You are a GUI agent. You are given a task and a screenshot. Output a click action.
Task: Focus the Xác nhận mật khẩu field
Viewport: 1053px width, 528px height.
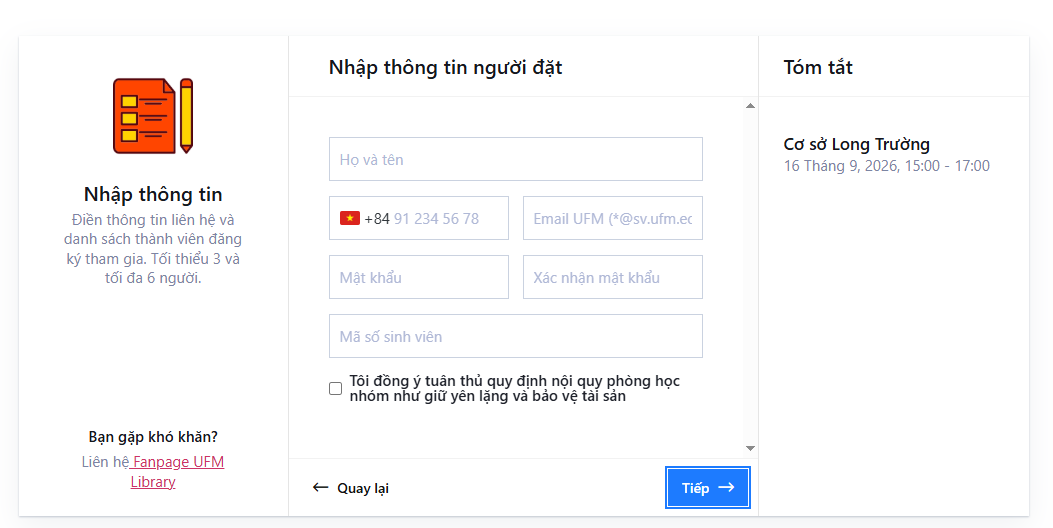pyautogui.click(x=612, y=277)
